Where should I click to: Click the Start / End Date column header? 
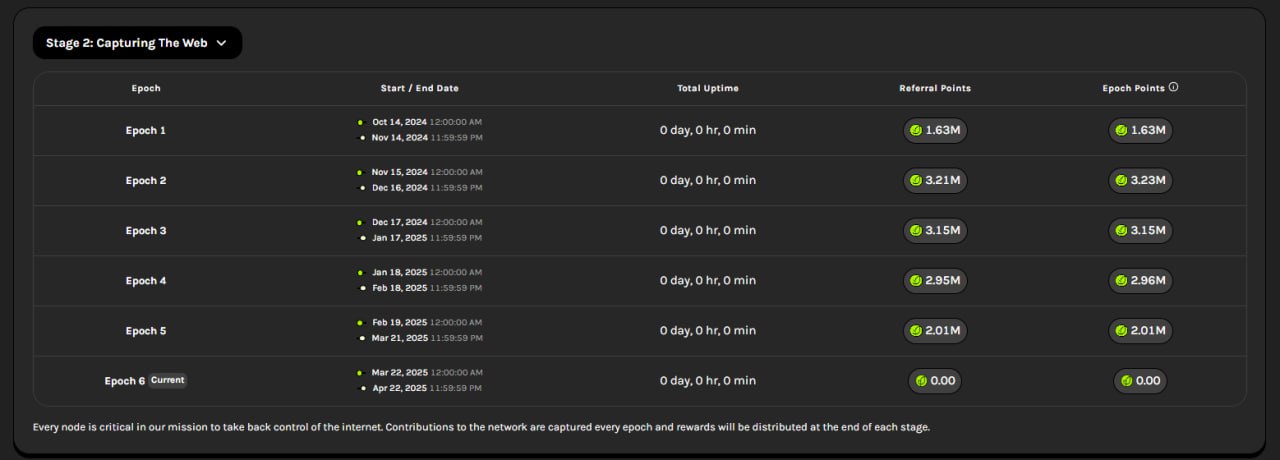420,88
